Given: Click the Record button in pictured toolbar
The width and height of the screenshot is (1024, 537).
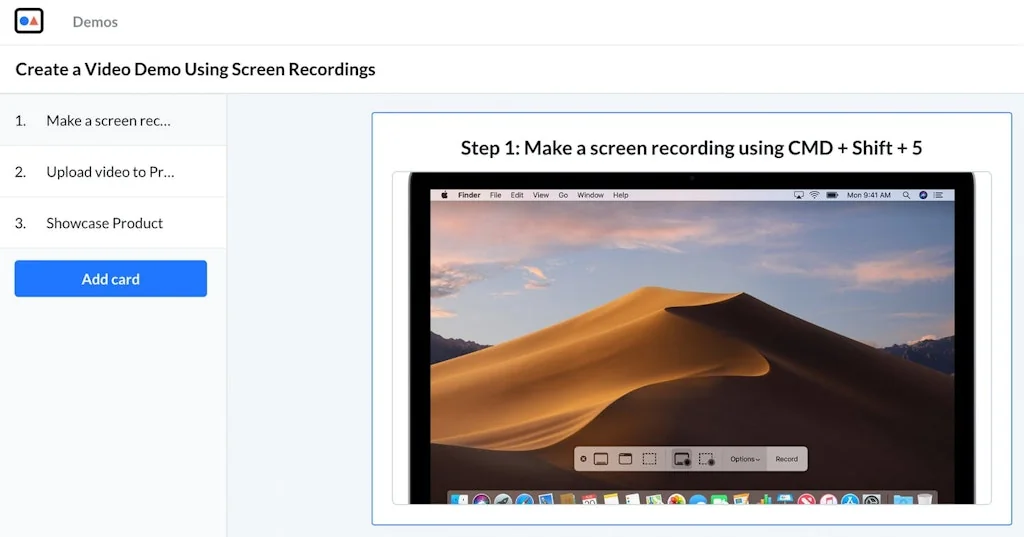Looking at the screenshot, I should click(x=786, y=459).
